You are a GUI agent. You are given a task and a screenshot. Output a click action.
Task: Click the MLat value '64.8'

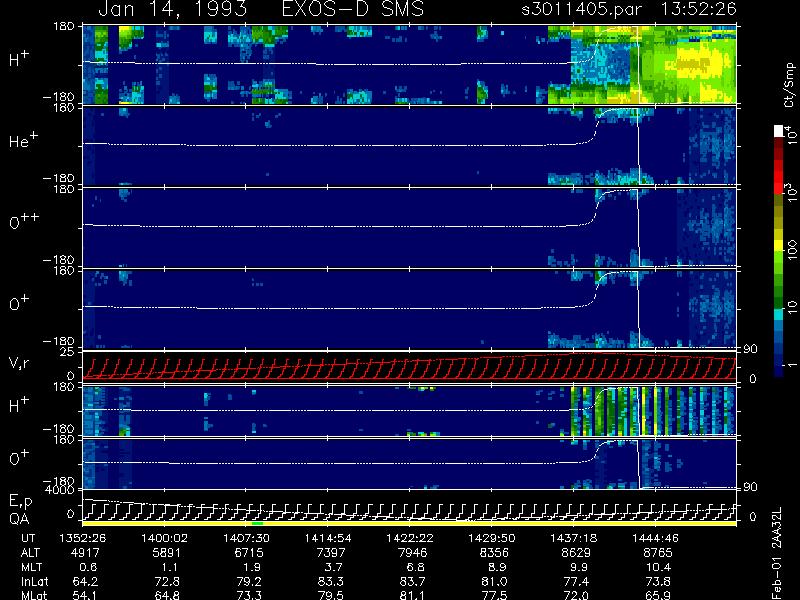[x=167, y=595]
